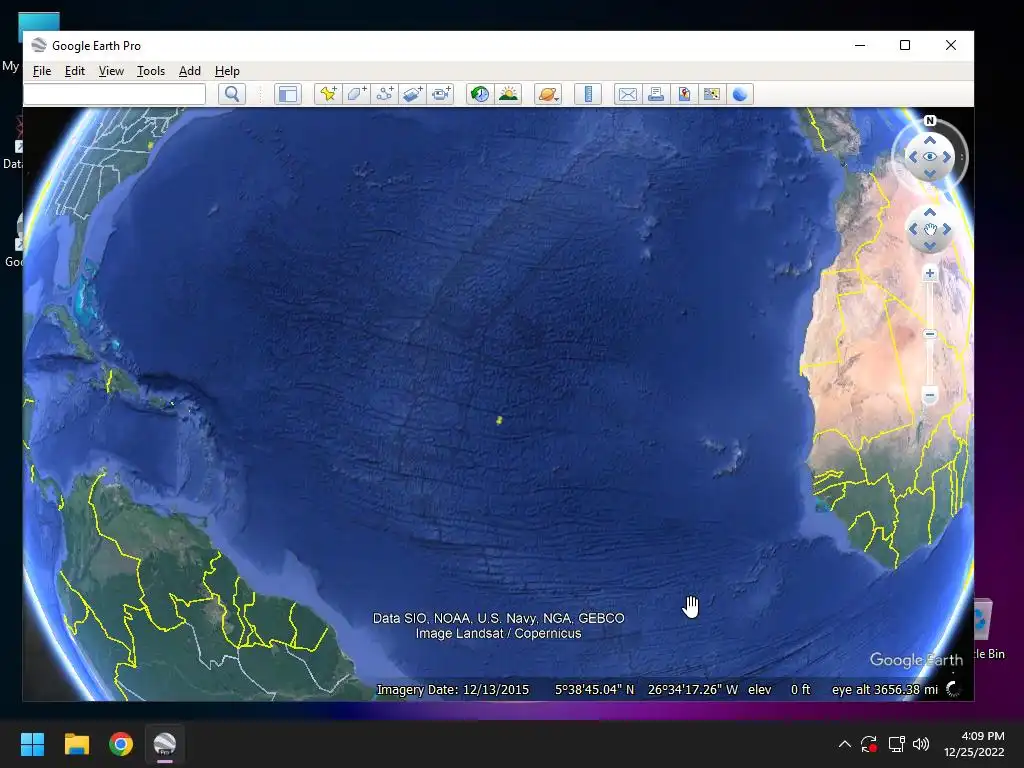Click the Save Image icon

pyautogui.click(x=684, y=94)
